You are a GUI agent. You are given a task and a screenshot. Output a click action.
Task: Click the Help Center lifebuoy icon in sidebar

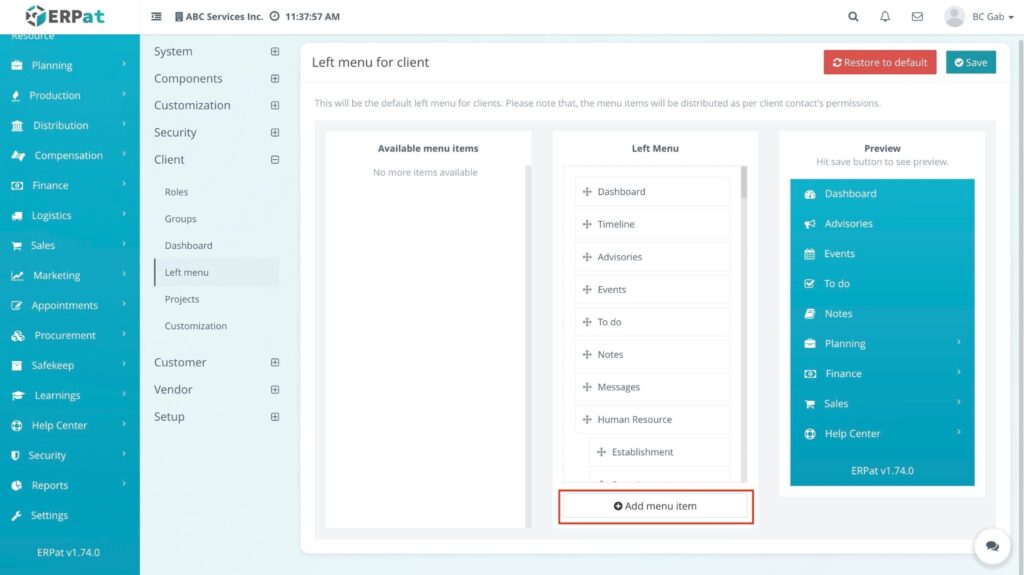(x=17, y=426)
